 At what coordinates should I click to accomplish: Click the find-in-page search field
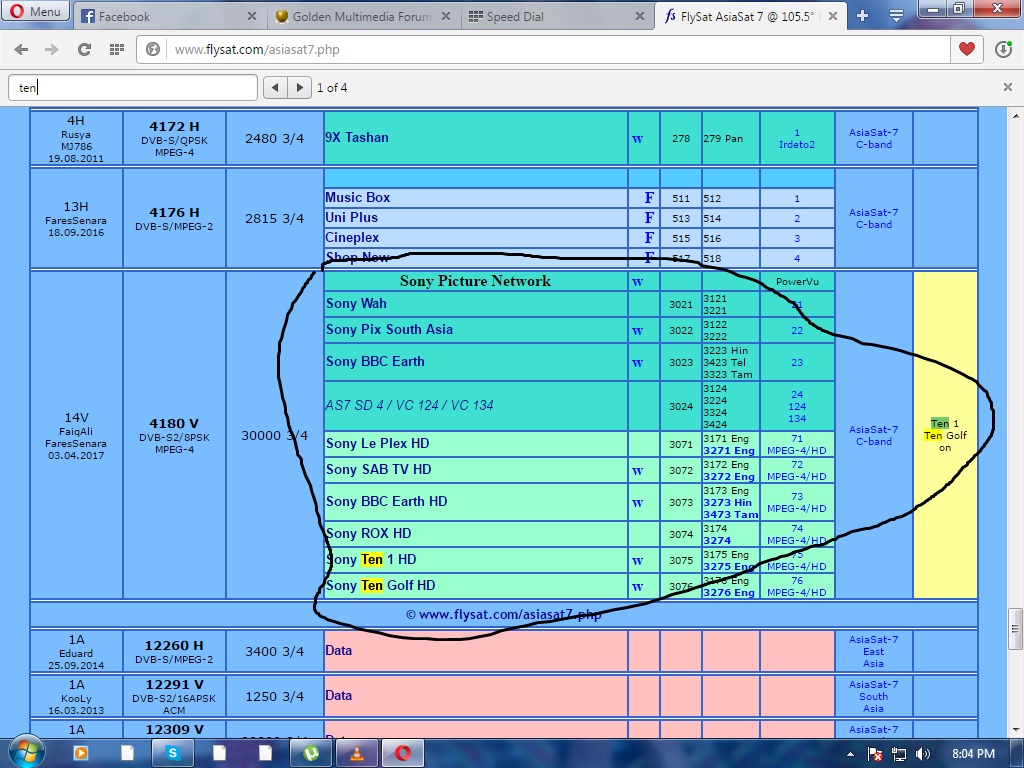(133, 88)
